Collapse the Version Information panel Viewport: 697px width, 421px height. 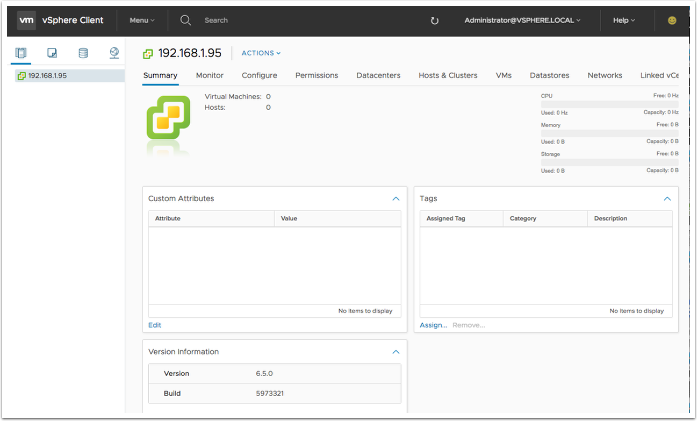coord(396,352)
